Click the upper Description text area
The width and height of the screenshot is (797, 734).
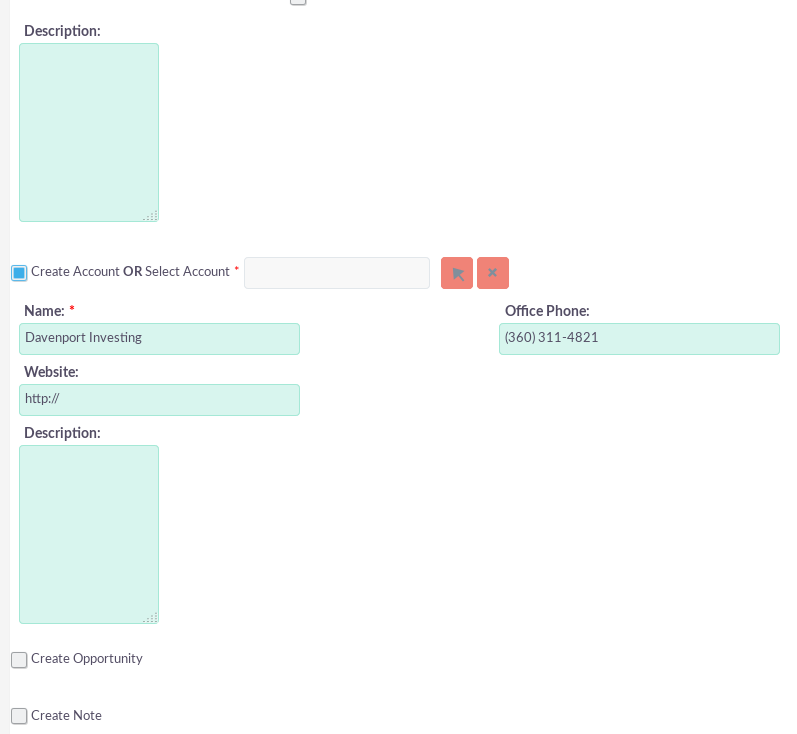(x=89, y=132)
